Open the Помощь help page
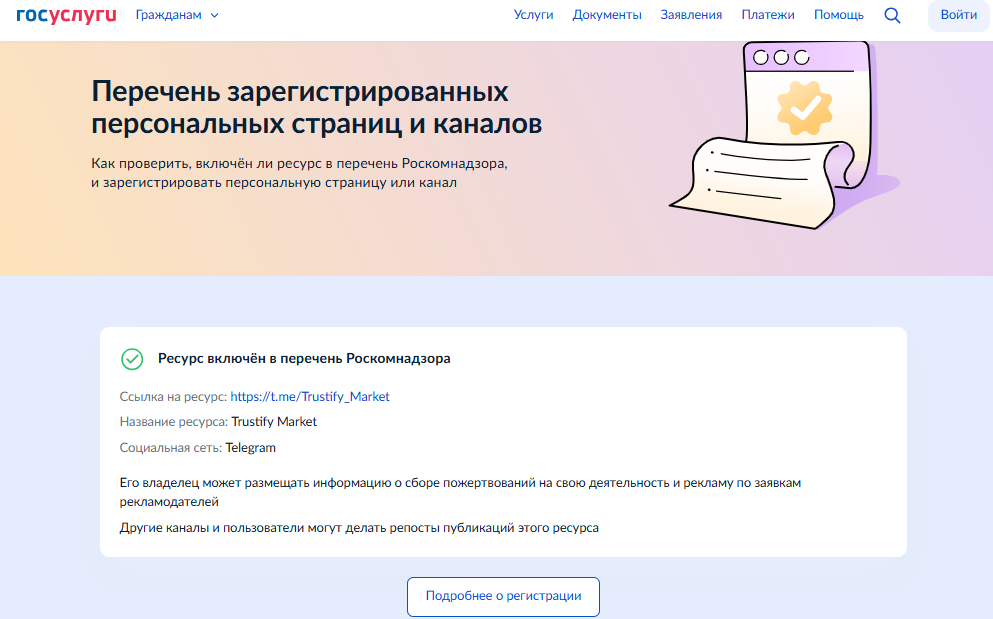The image size is (993, 619). coord(838,15)
